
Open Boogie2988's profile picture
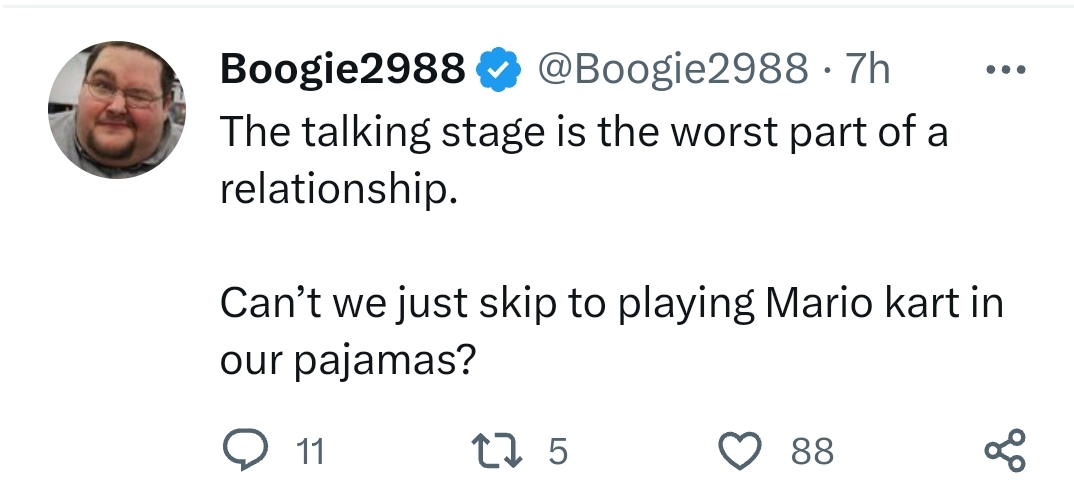click(x=117, y=110)
